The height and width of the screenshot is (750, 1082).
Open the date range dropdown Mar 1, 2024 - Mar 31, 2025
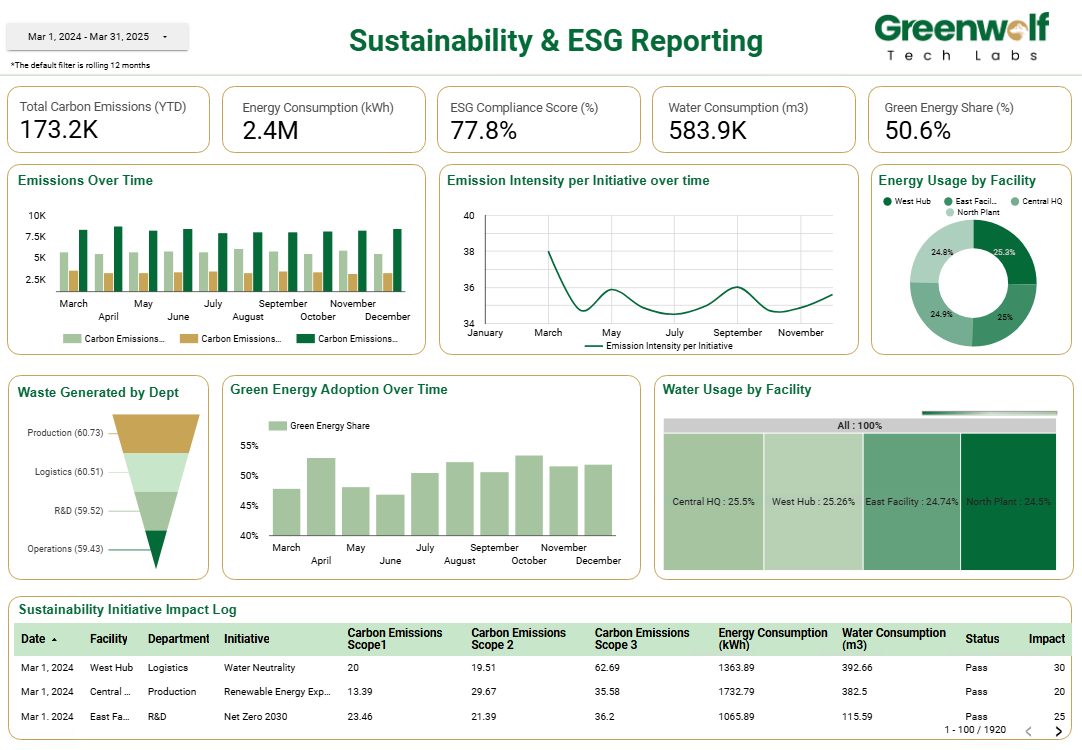click(x=97, y=37)
